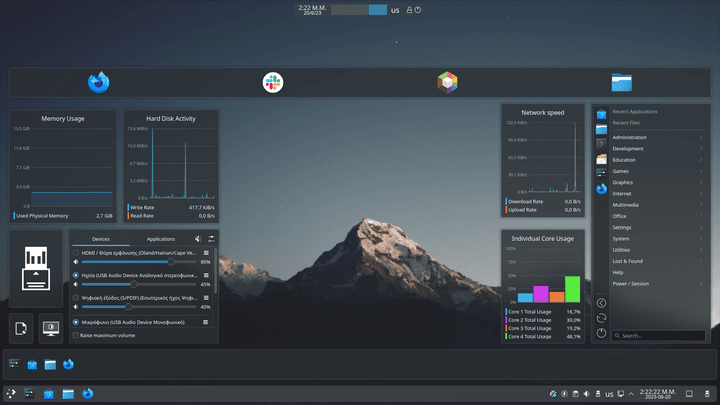
Task: Open hamburger menu for HDMI device
Action: coord(206,253)
